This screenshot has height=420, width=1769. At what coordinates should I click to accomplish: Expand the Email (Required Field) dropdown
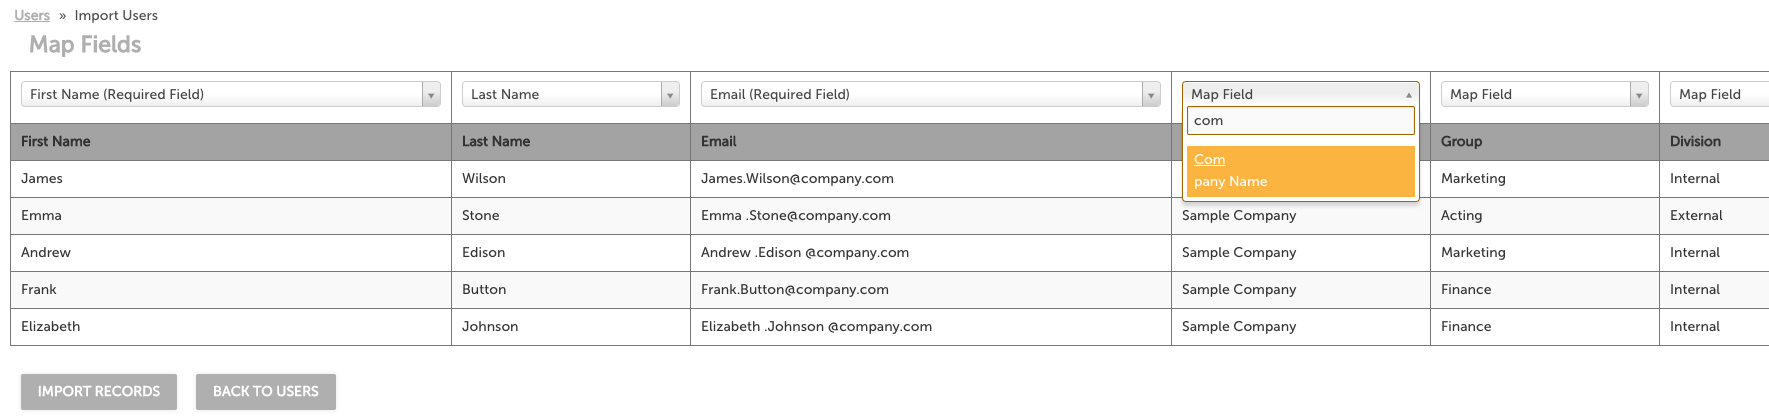pos(930,94)
